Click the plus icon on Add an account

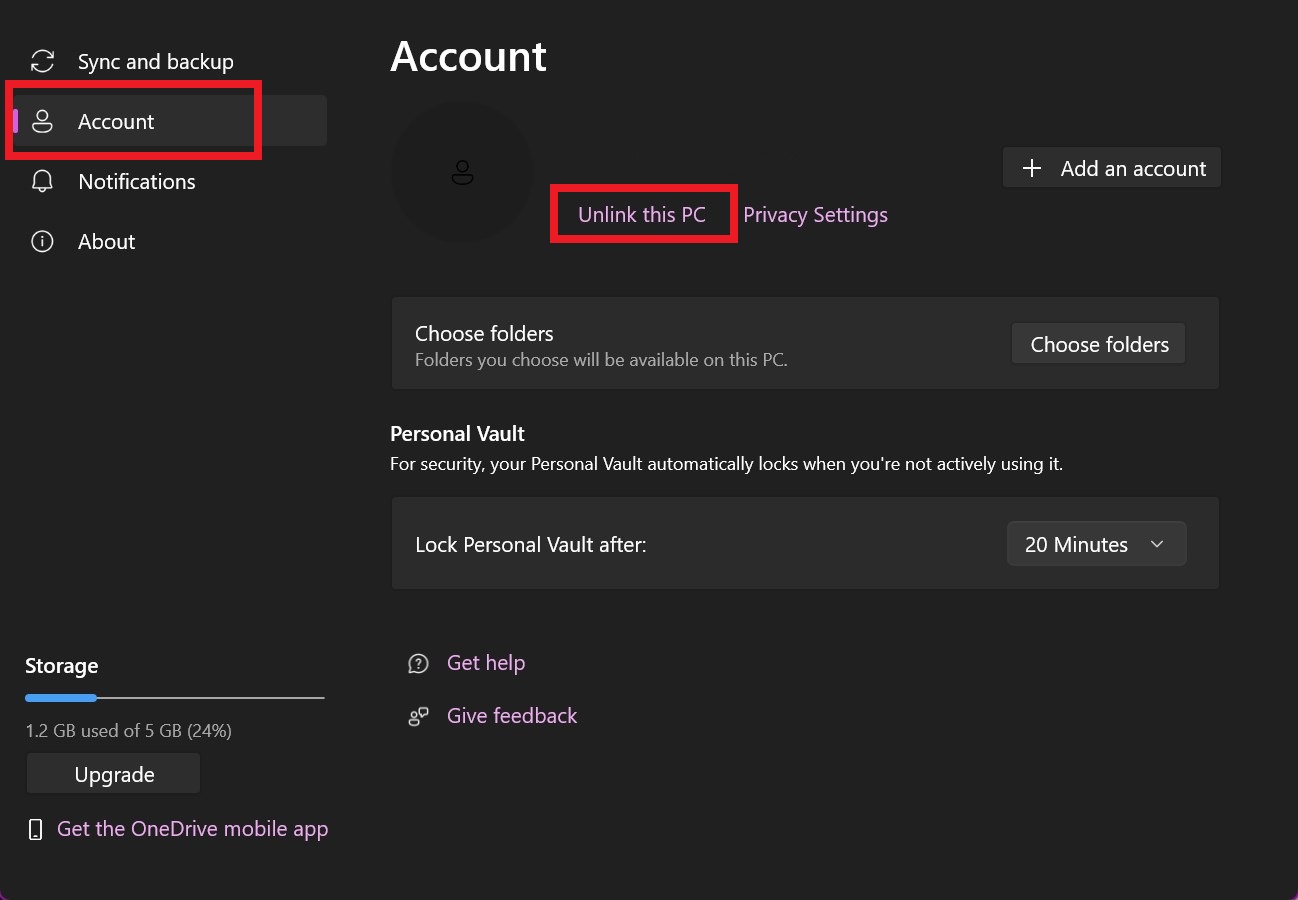[1032, 169]
